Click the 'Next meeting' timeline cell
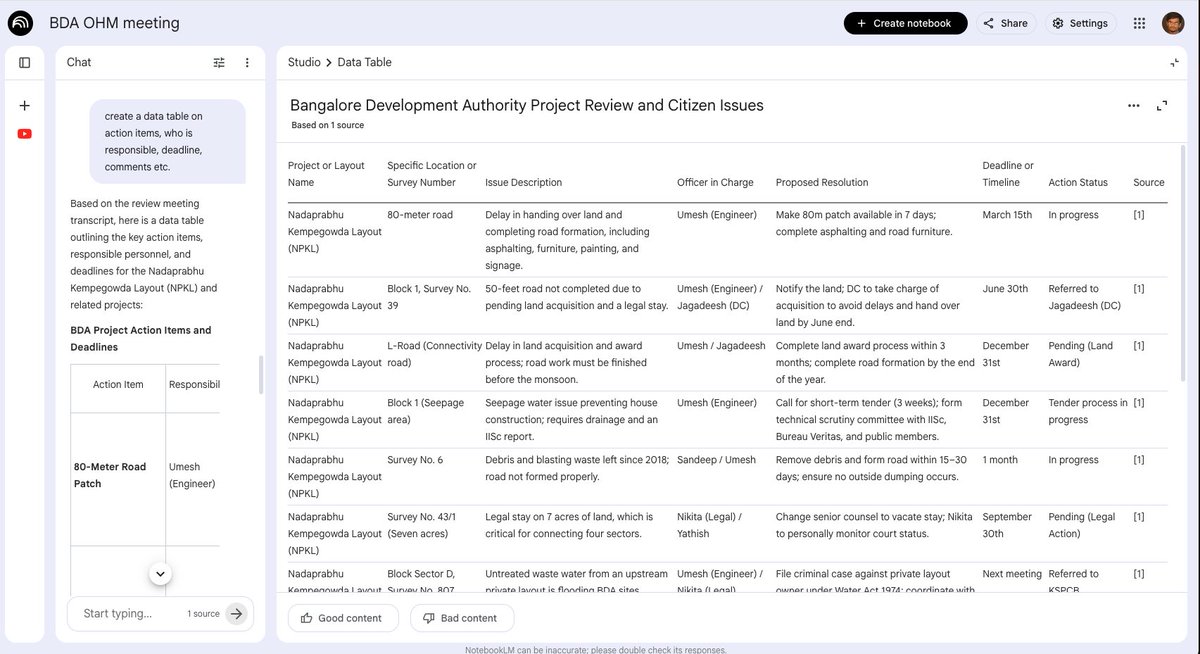Viewport: 1200px width, 654px height. tap(1012, 574)
